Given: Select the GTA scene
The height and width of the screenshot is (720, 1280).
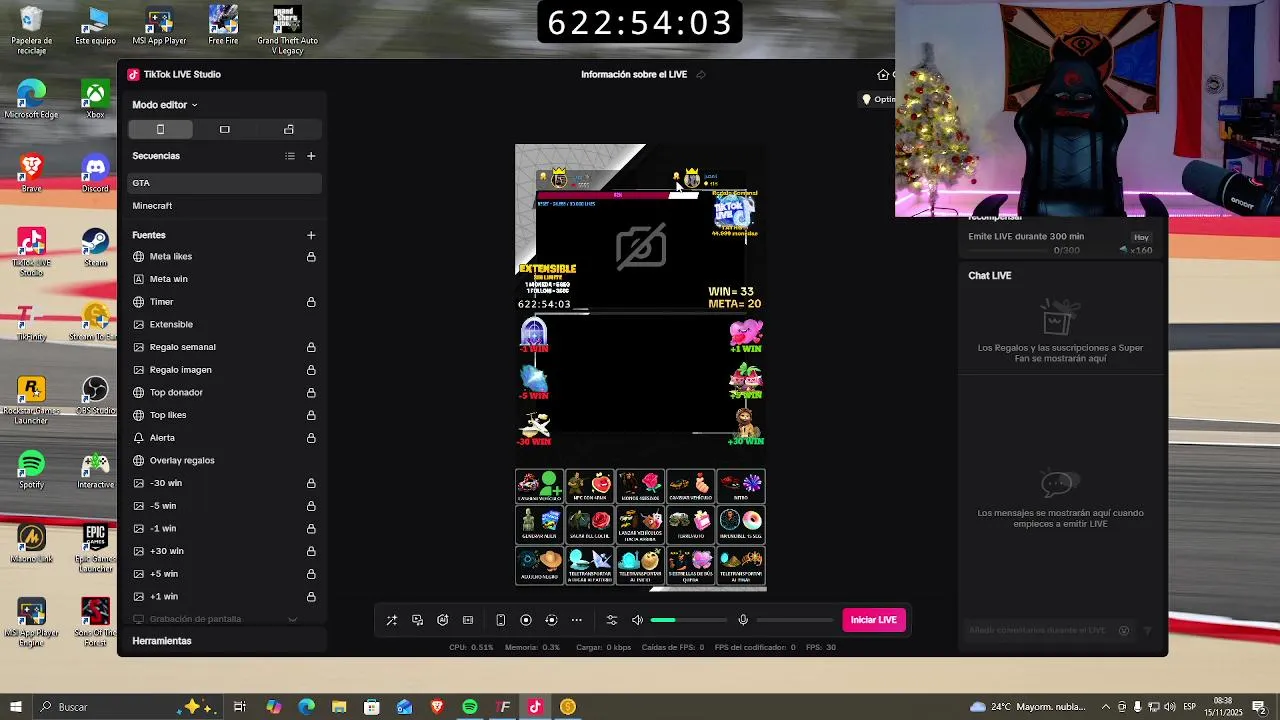Looking at the screenshot, I should pos(225,183).
